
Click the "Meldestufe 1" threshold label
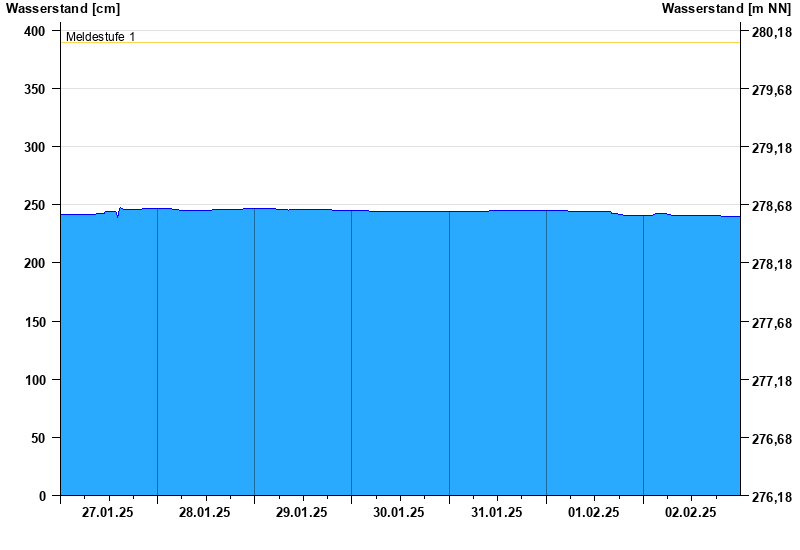click(100, 37)
